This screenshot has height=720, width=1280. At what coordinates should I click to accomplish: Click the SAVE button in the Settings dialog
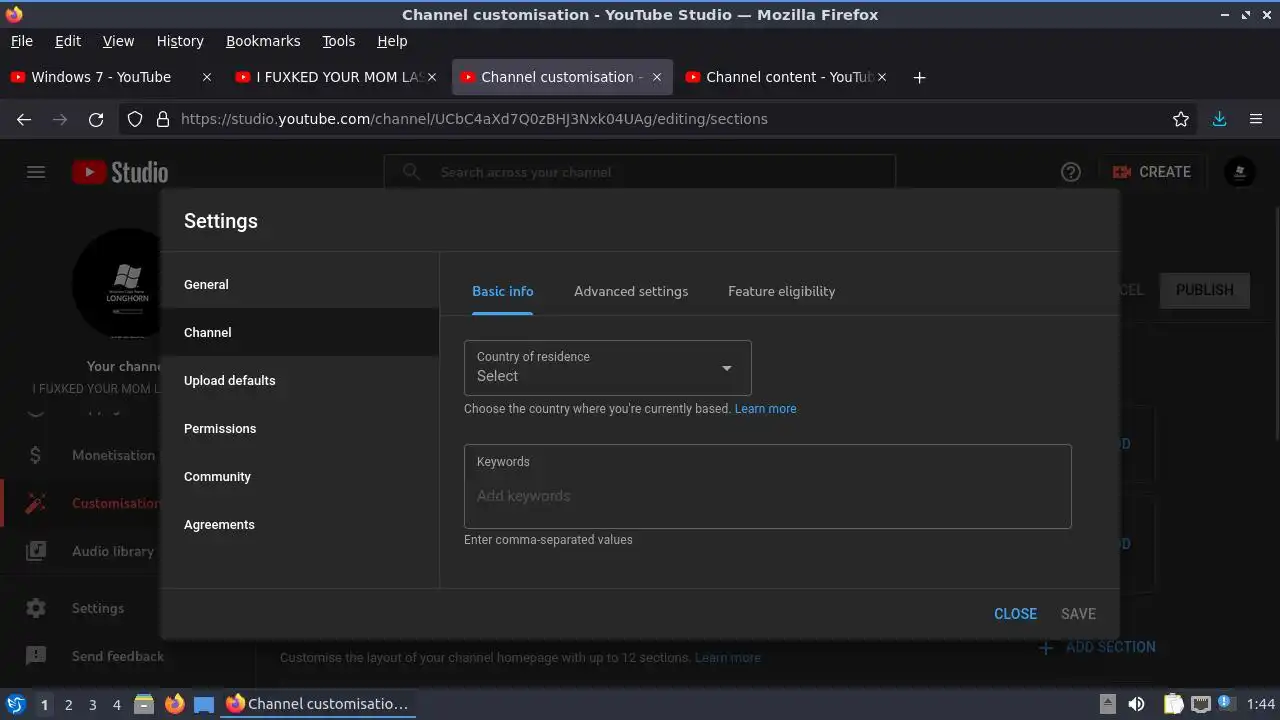point(1078,614)
